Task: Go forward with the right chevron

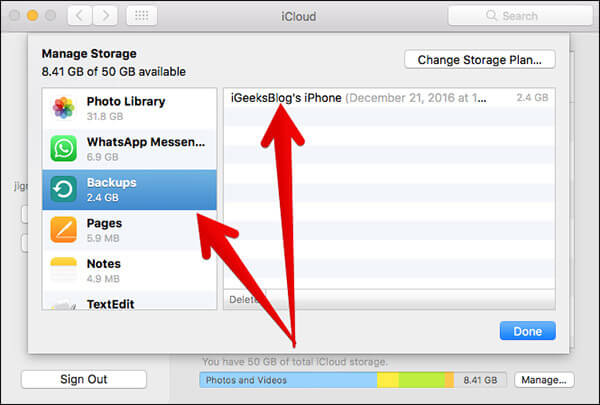Action: point(107,17)
